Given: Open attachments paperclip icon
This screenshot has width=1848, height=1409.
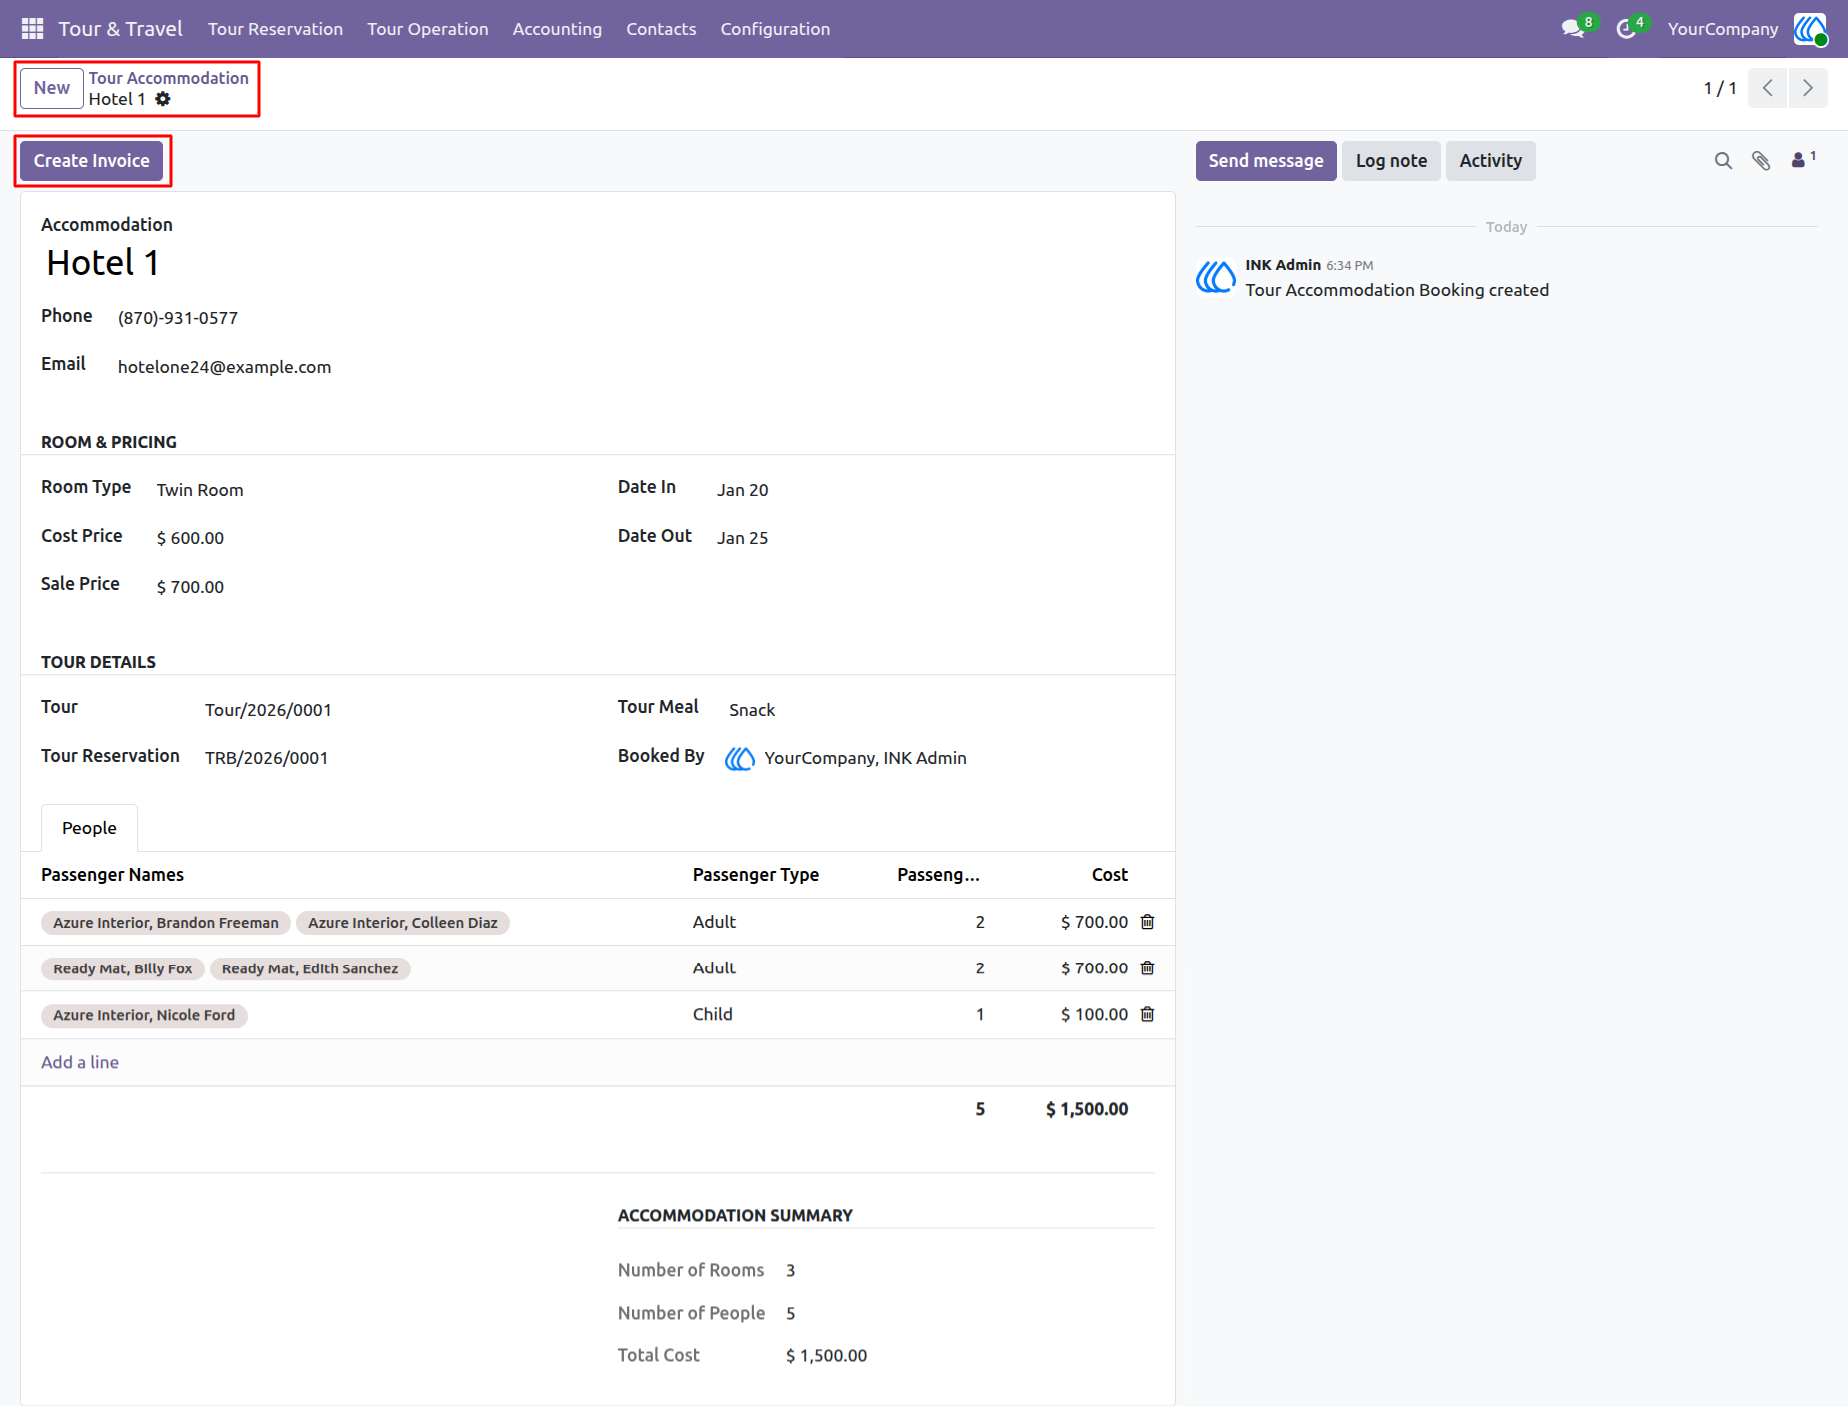Looking at the screenshot, I should coord(1761,161).
